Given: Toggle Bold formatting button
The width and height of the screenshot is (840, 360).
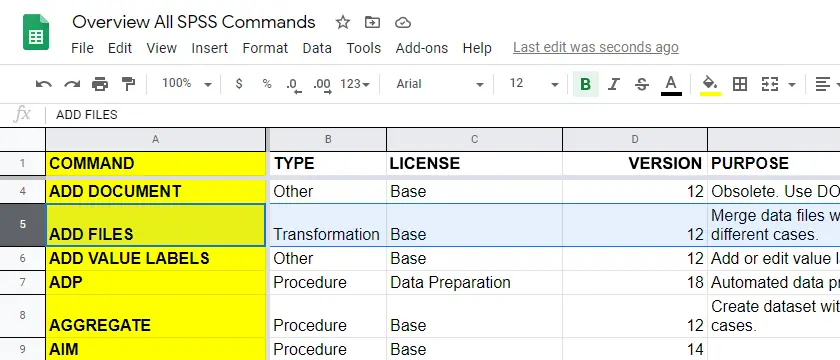Looking at the screenshot, I should 586,84.
